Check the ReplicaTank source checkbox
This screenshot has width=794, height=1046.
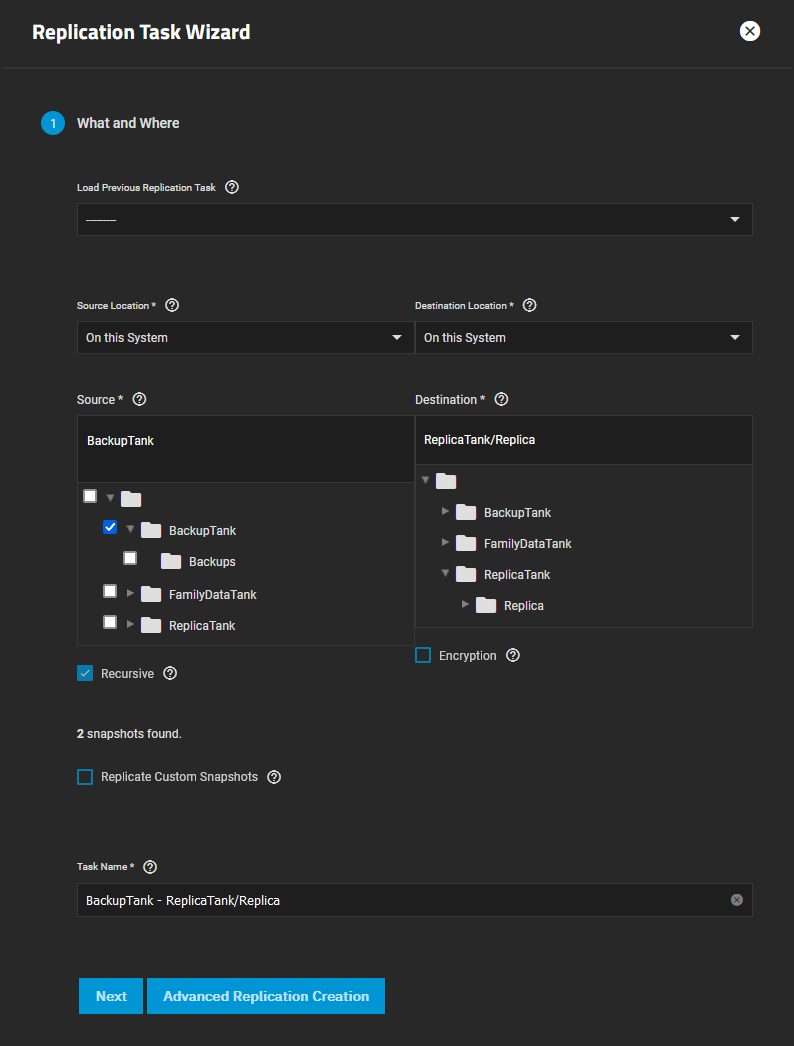[110, 622]
